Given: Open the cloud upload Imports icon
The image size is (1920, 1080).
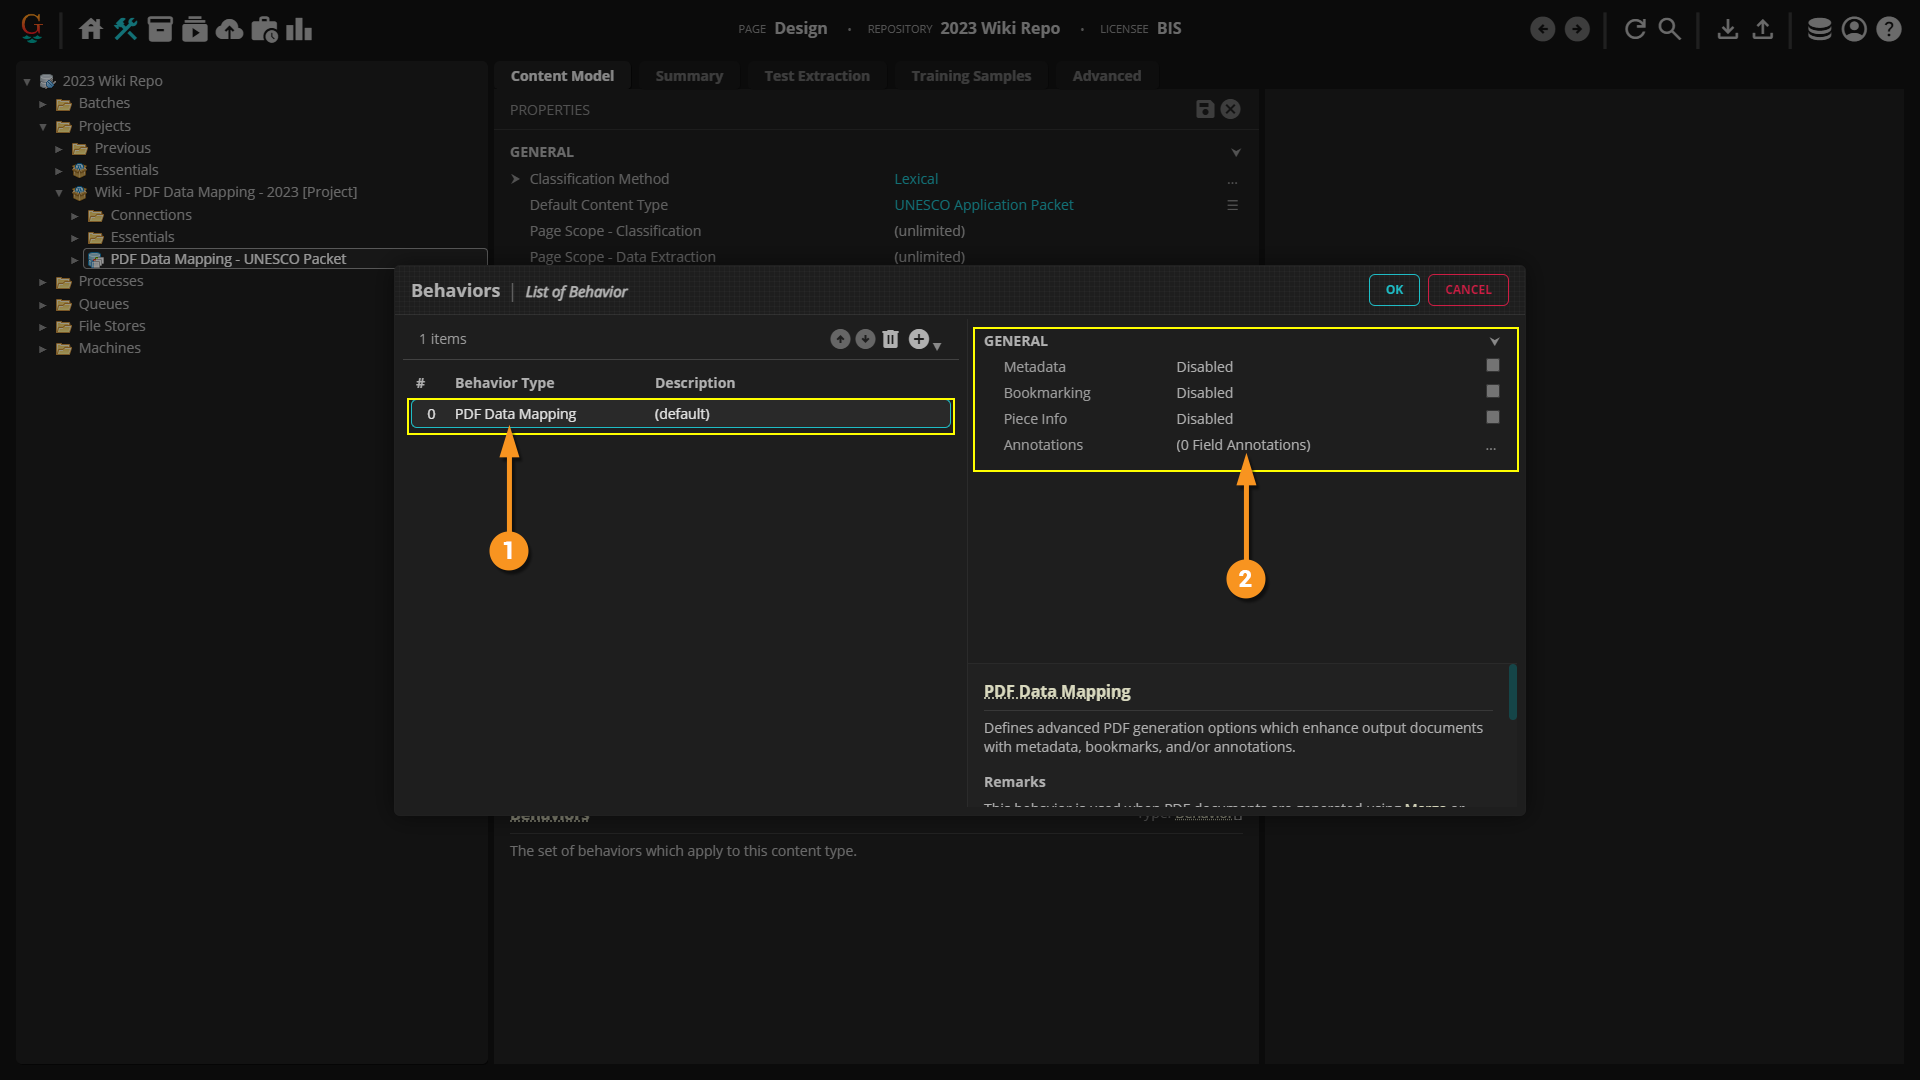Looking at the screenshot, I should [229, 29].
